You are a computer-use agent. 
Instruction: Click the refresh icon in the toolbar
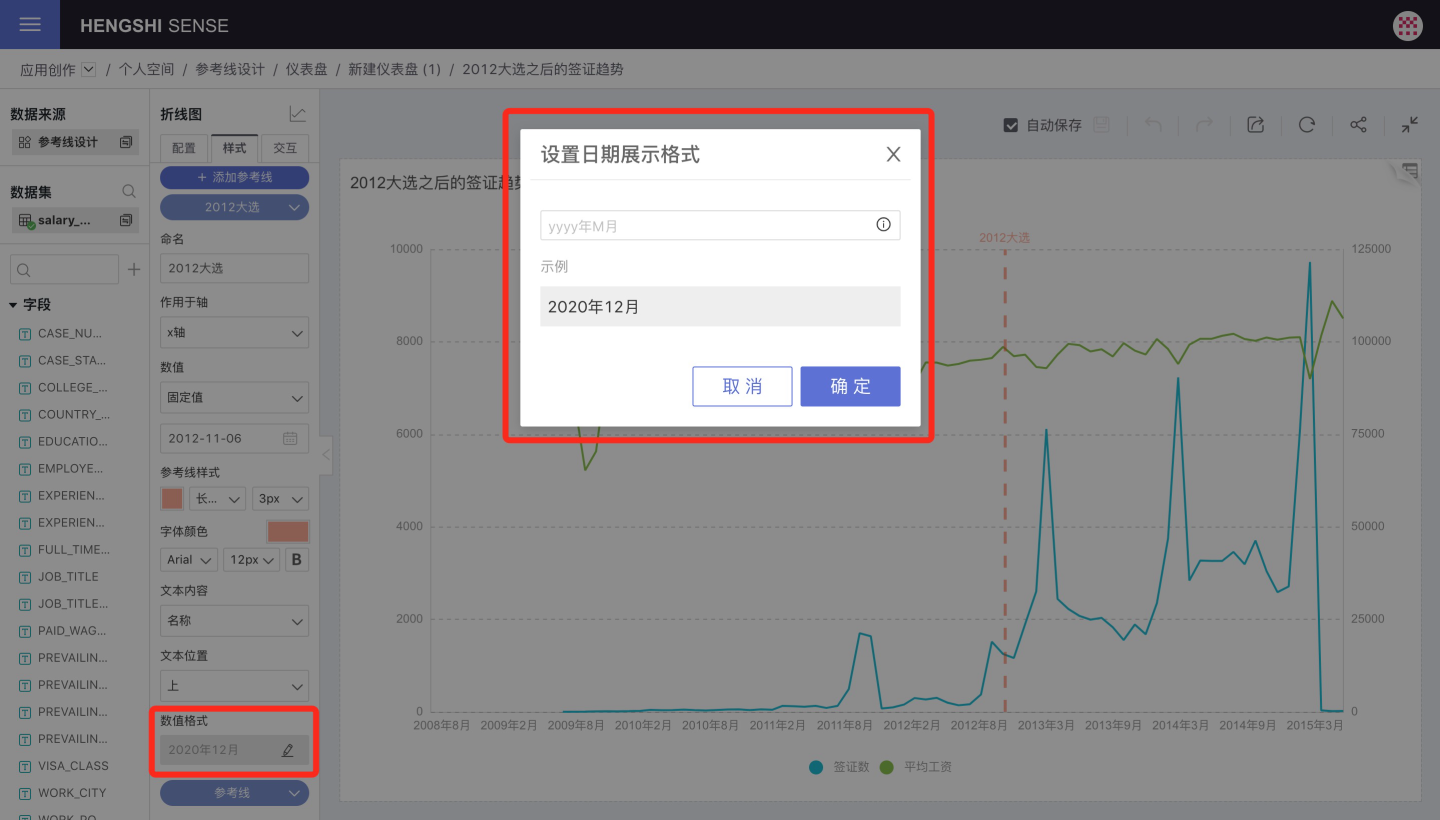[1307, 125]
